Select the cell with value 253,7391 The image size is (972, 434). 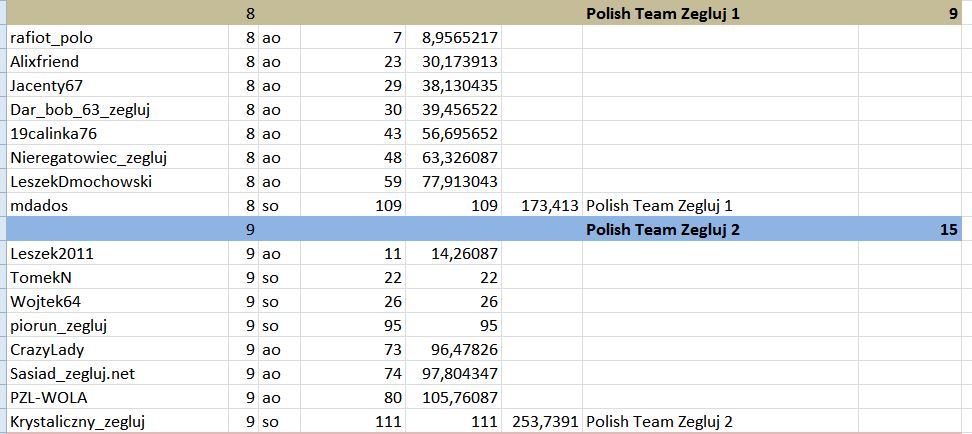[542, 422]
